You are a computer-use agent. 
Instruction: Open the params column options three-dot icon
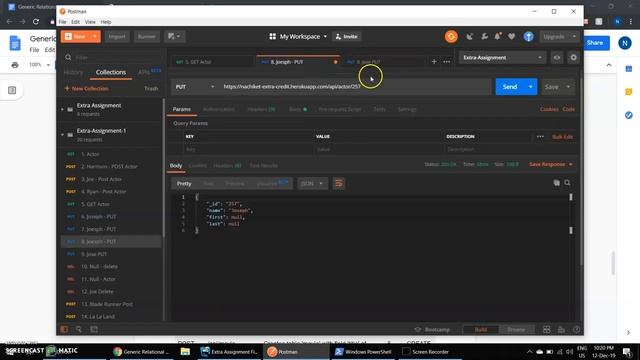point(540,137)
